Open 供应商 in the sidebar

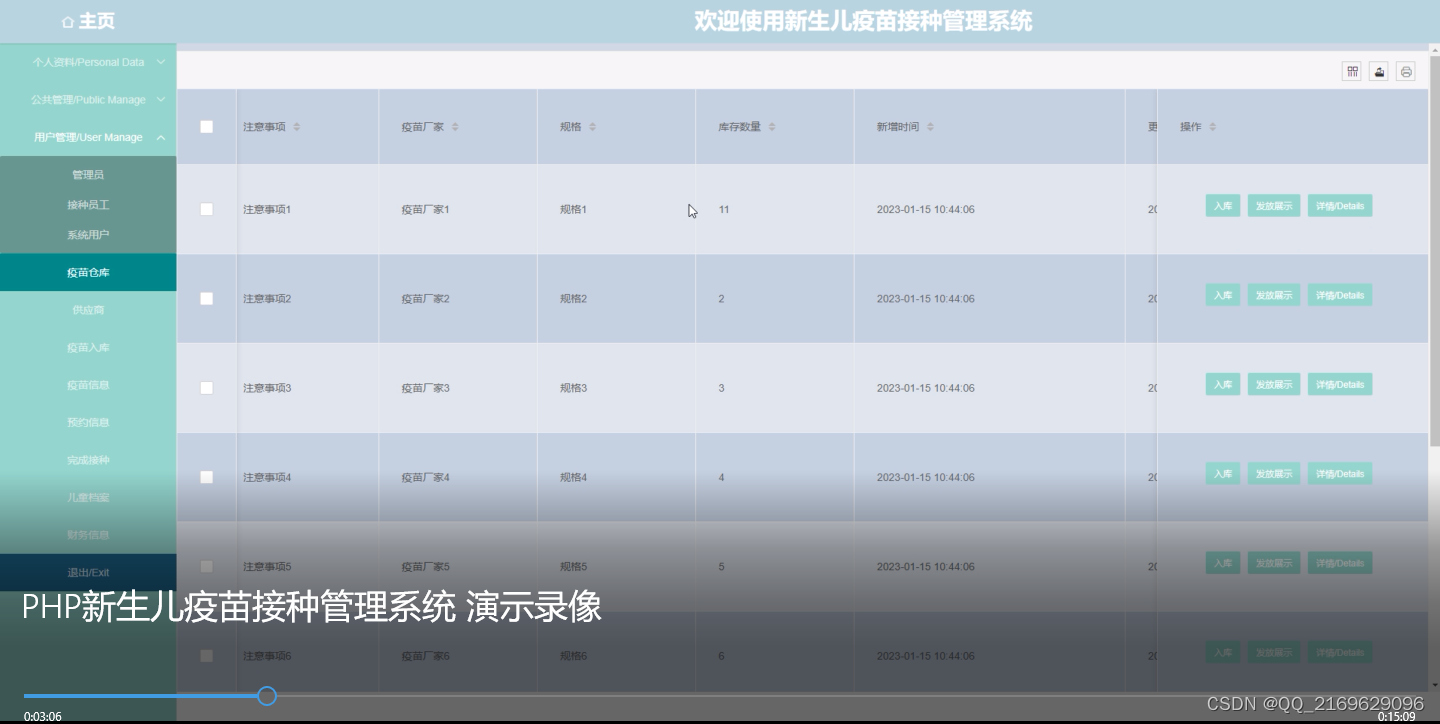tap(88, 310)
